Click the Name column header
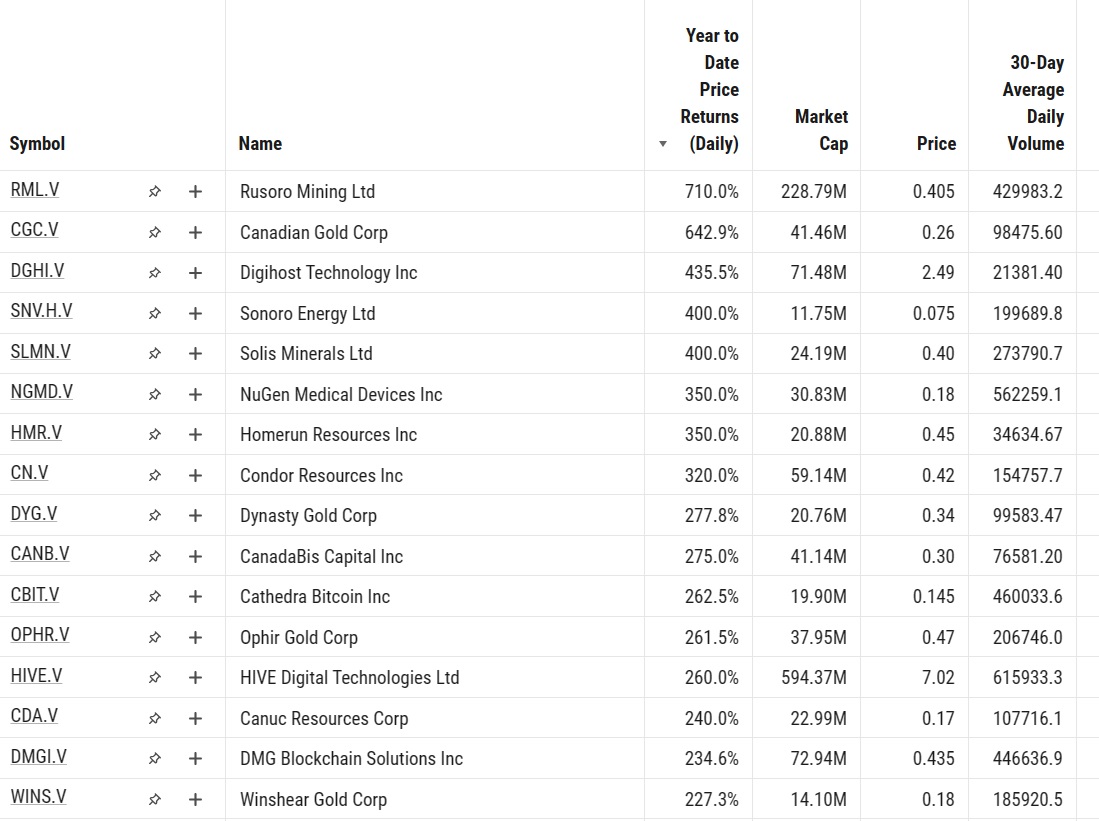1099x821 pixels. point(260,143)
